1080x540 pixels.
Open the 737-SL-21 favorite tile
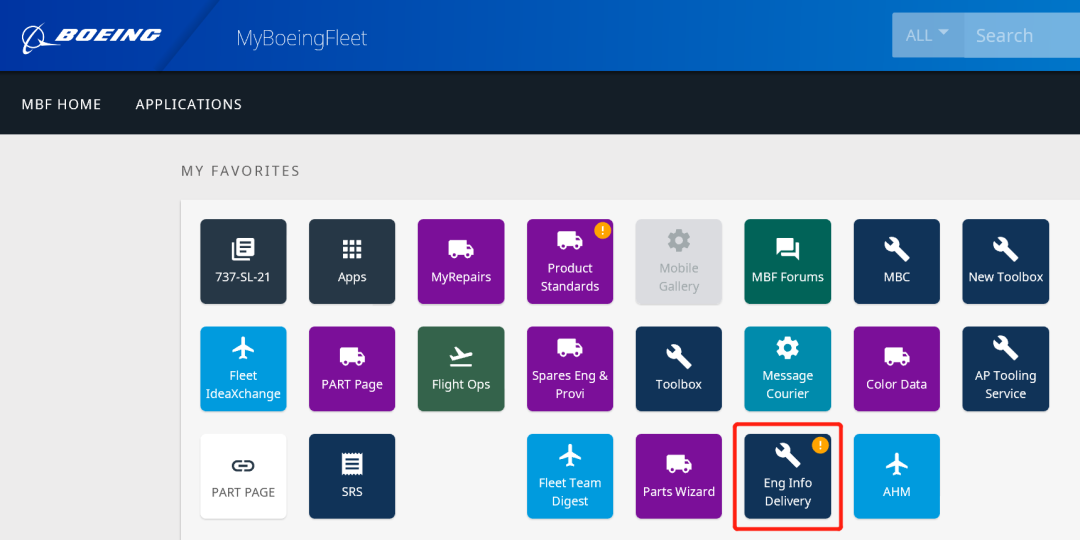click(243, 262)
